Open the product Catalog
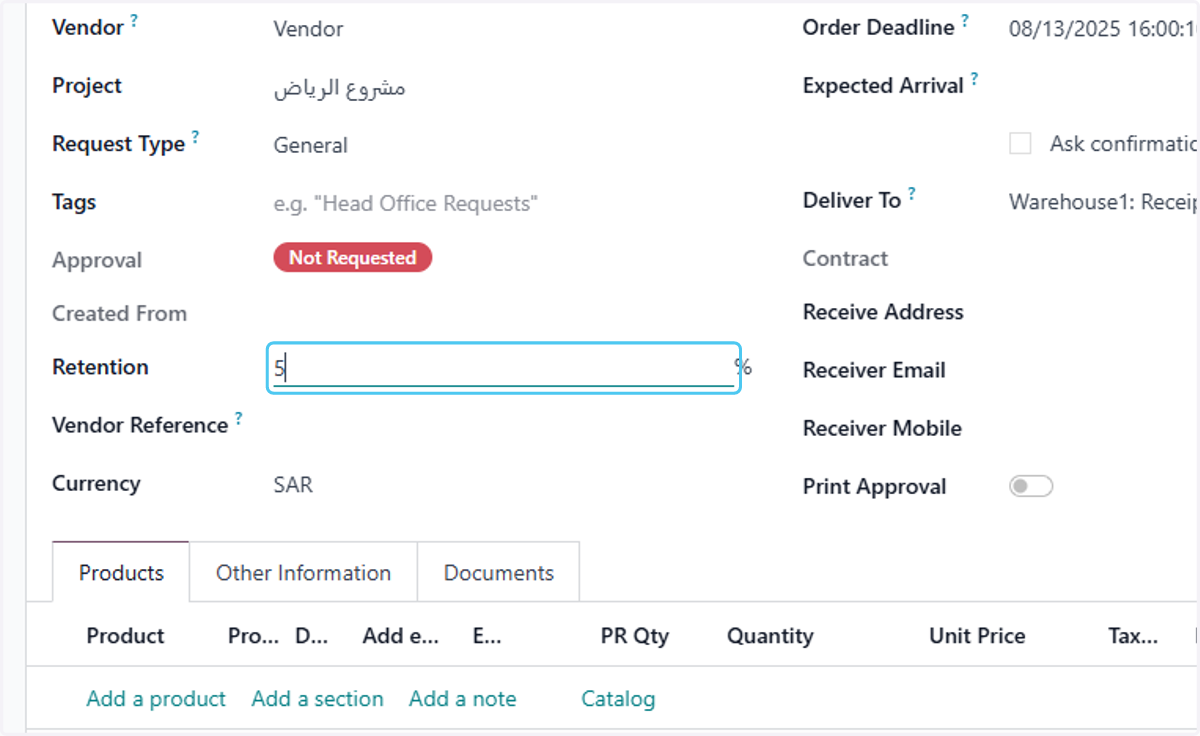 point(618,699)
